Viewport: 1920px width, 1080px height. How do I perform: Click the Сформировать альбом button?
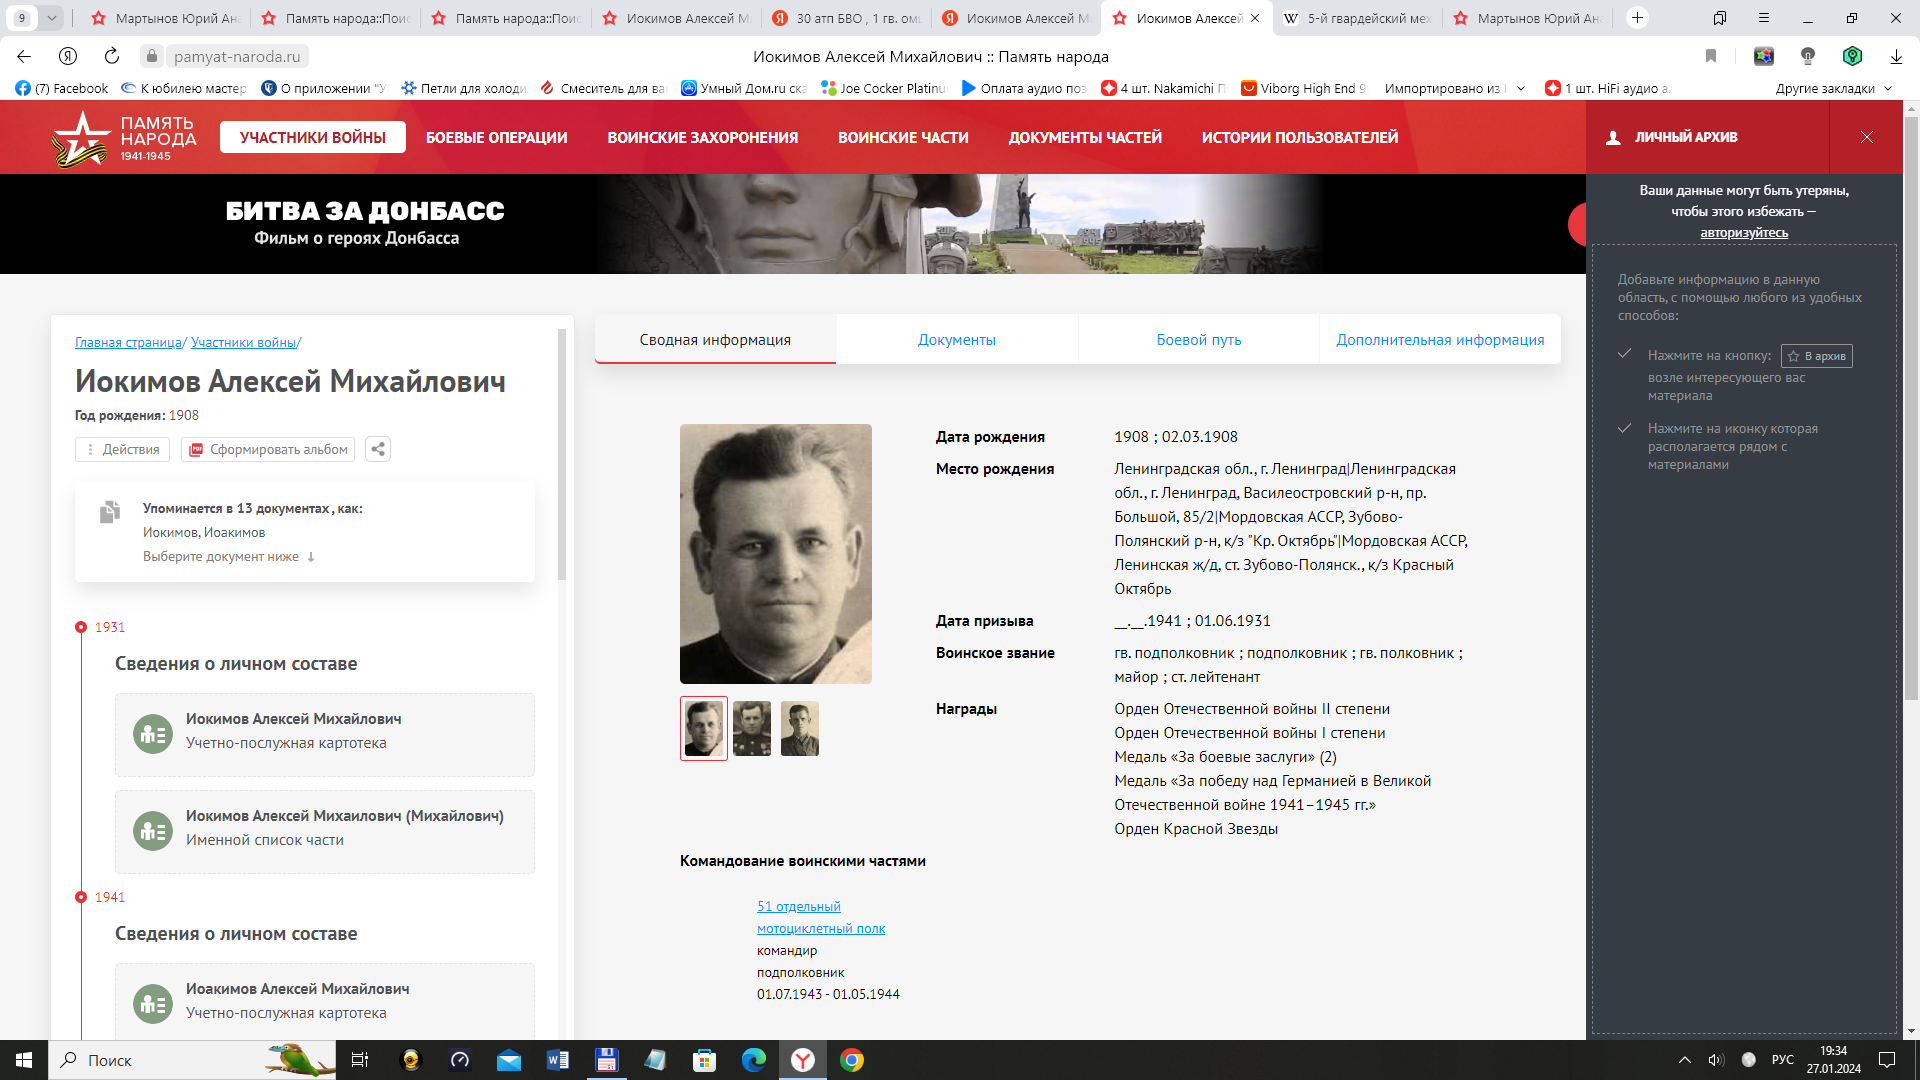click(x=269, y=449)
